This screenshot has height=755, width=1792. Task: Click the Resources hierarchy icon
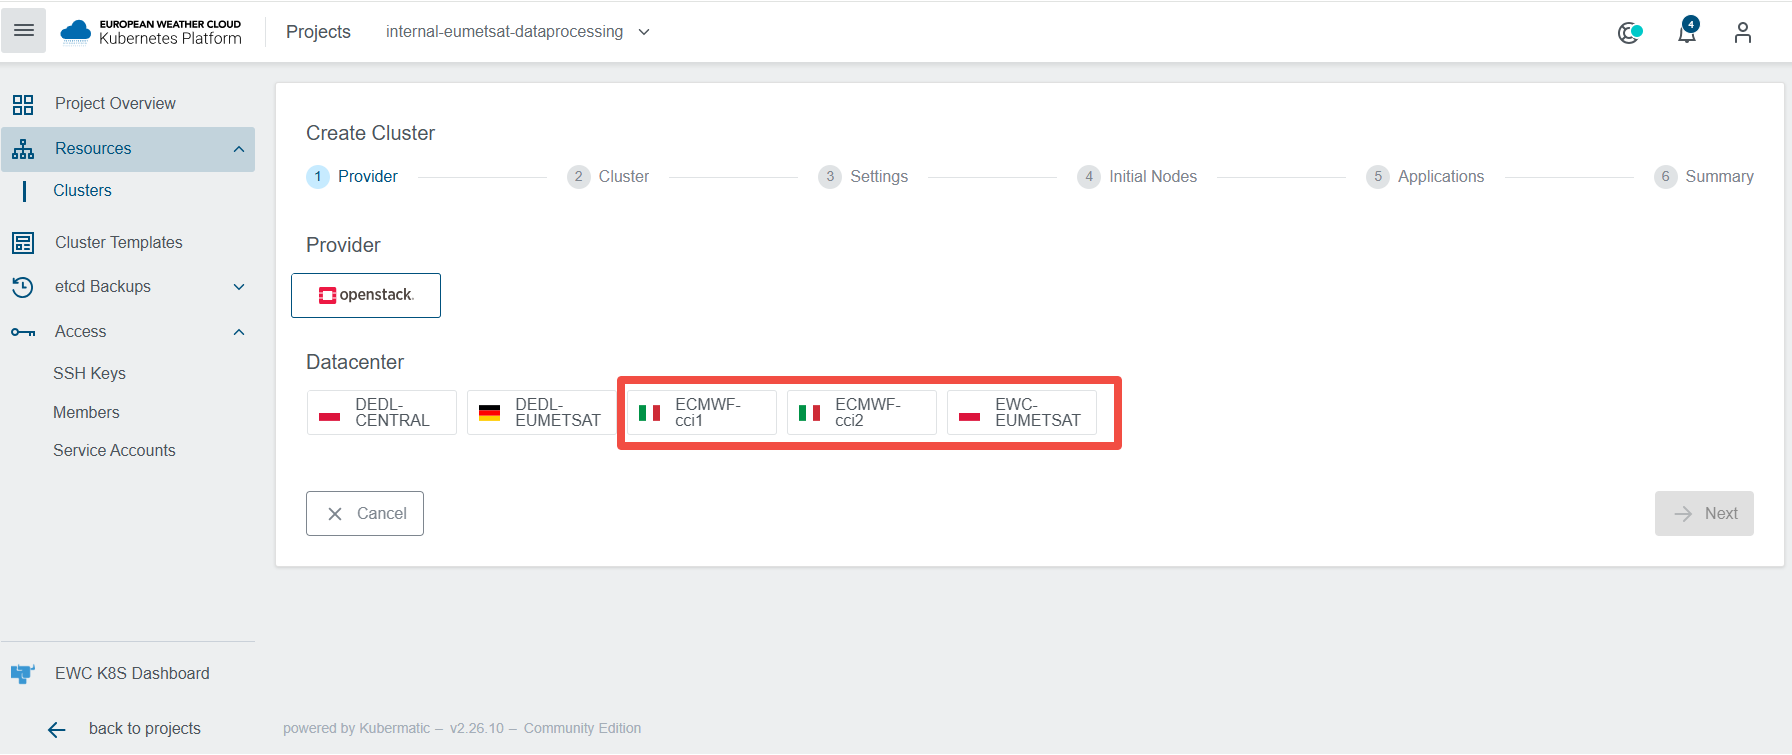[23, 149]
